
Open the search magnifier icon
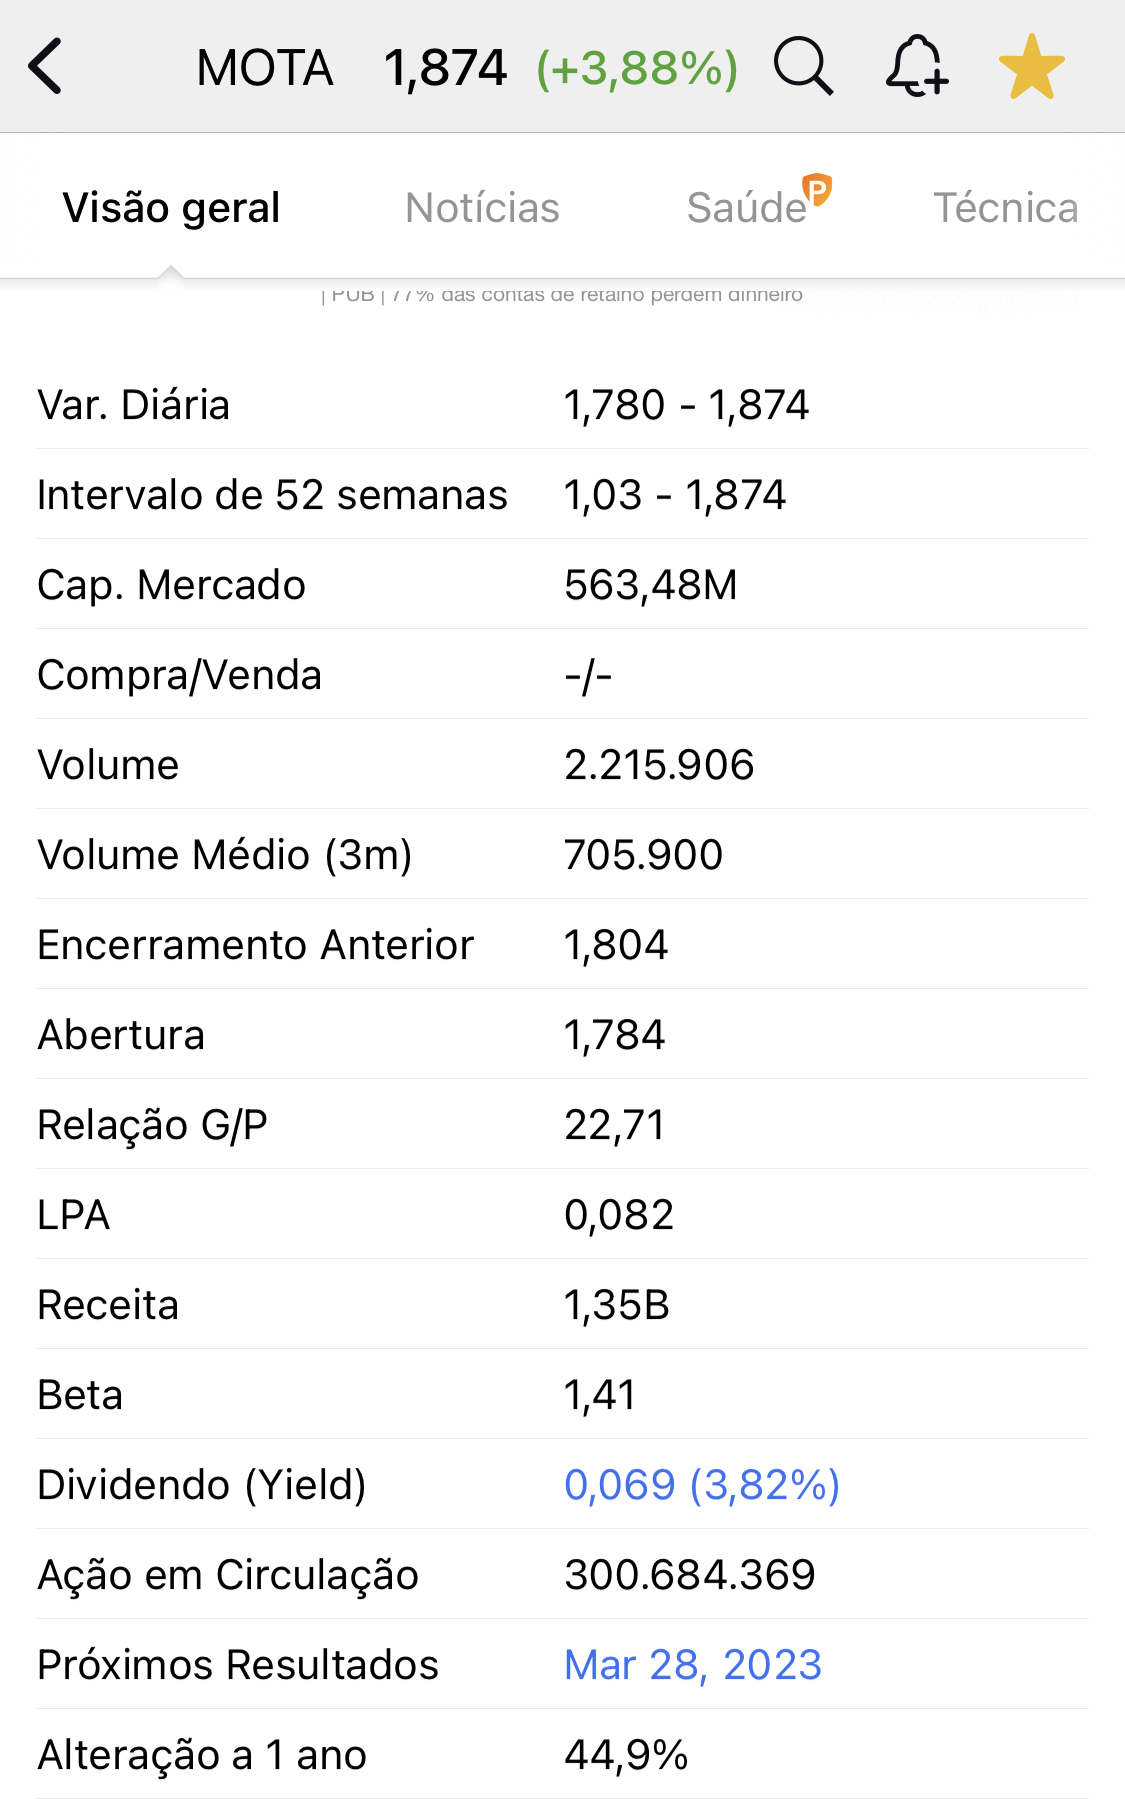803,66
